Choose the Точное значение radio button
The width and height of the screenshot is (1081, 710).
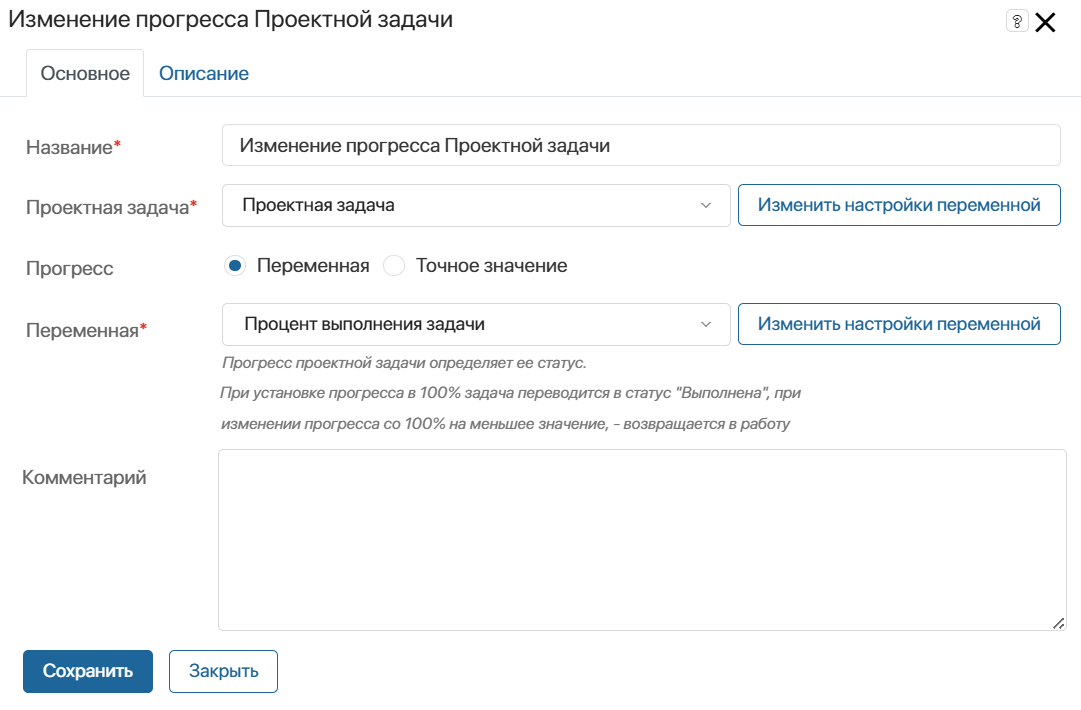(394, 265)
